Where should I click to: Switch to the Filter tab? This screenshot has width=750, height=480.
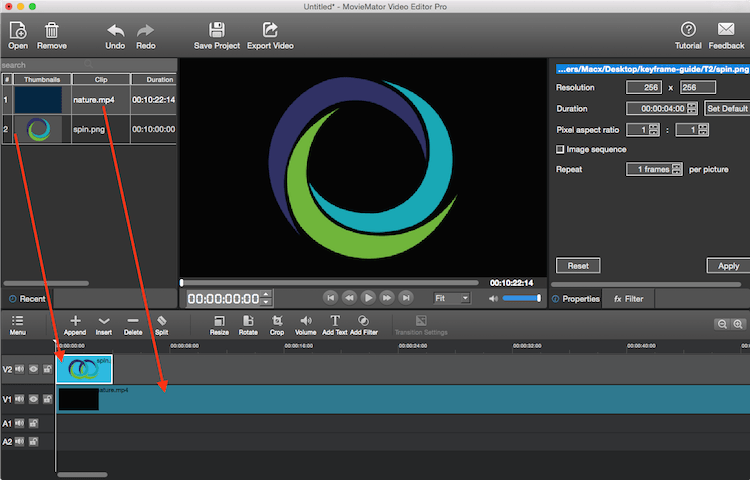point(628,299)
